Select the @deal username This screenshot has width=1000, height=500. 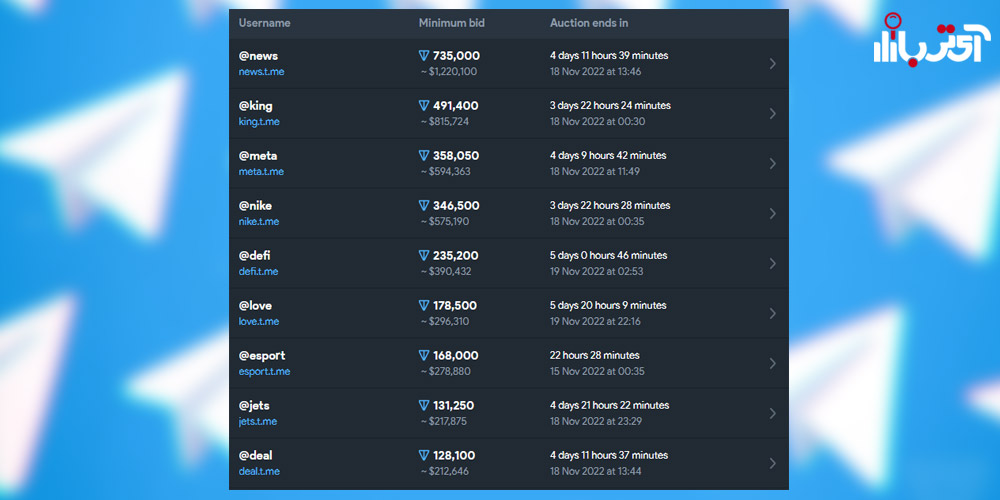pyautogui.click(x=256, y=455)
